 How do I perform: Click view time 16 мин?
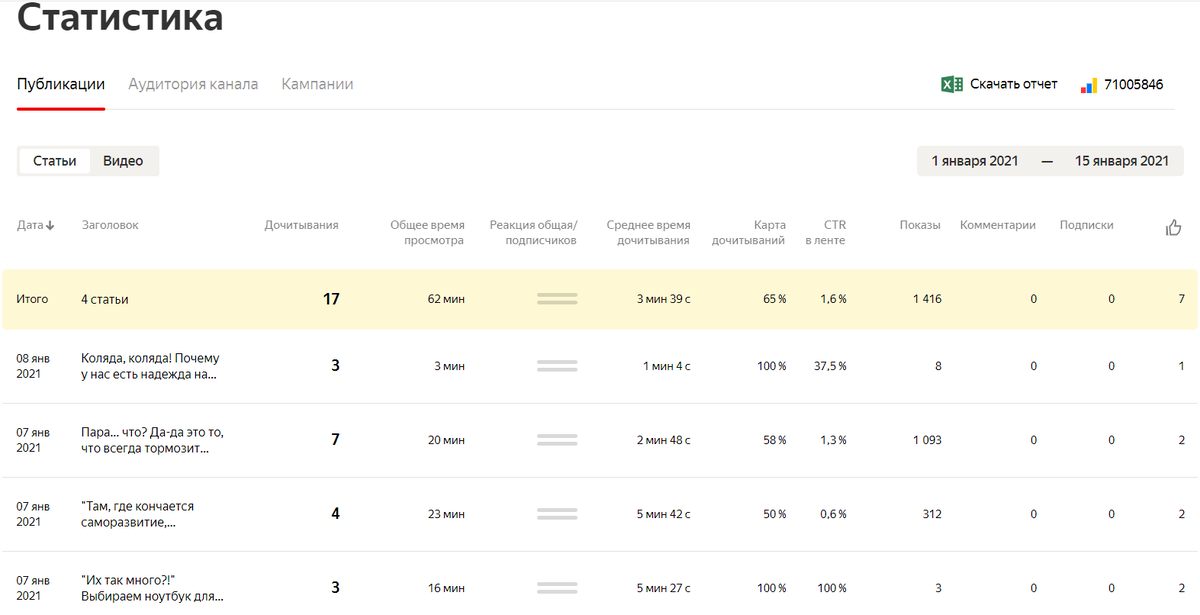tap(445, 588)
